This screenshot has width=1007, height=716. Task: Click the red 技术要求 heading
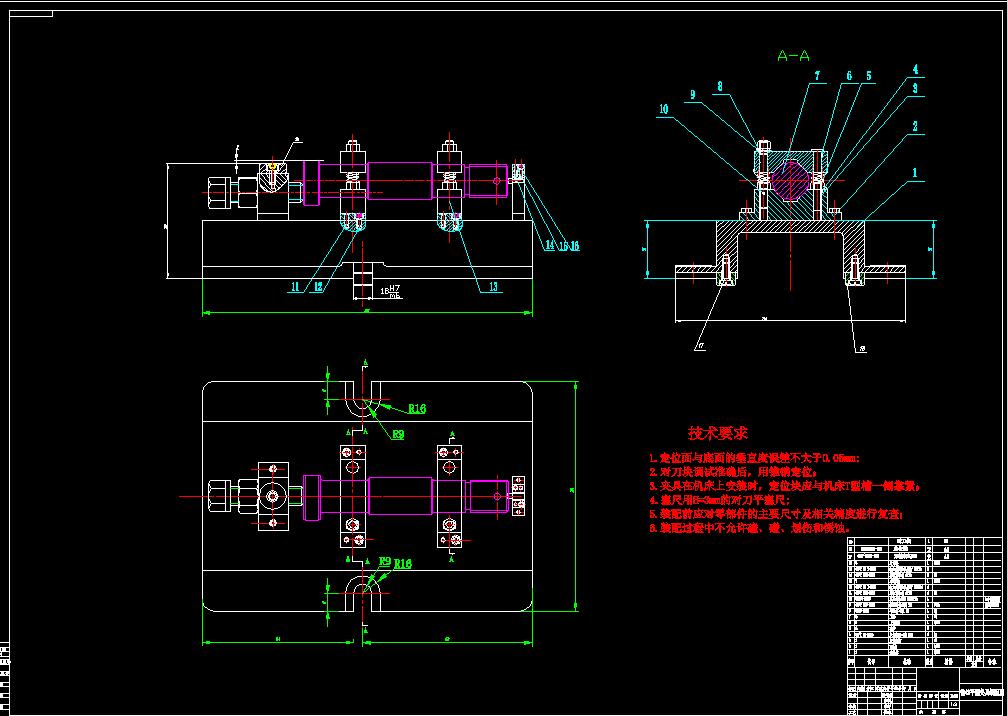[x=717, y=433]
